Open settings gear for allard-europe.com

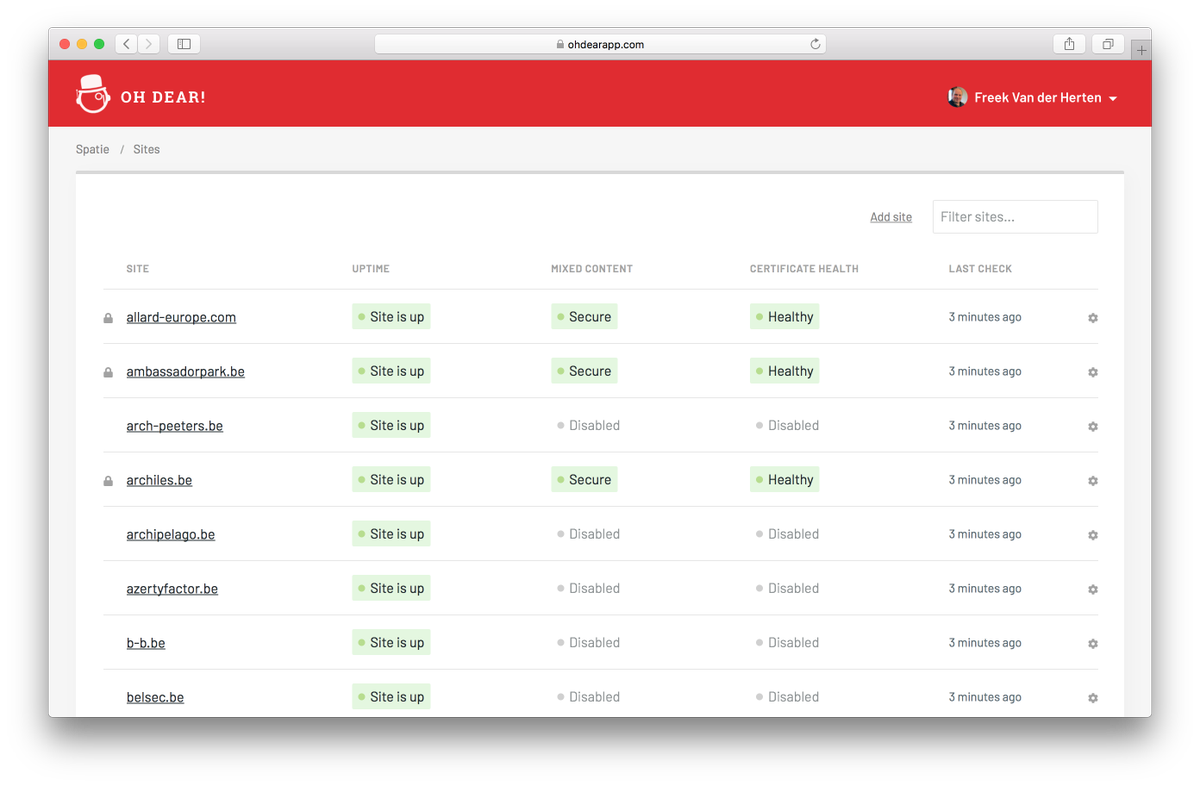coord(1092,318)
